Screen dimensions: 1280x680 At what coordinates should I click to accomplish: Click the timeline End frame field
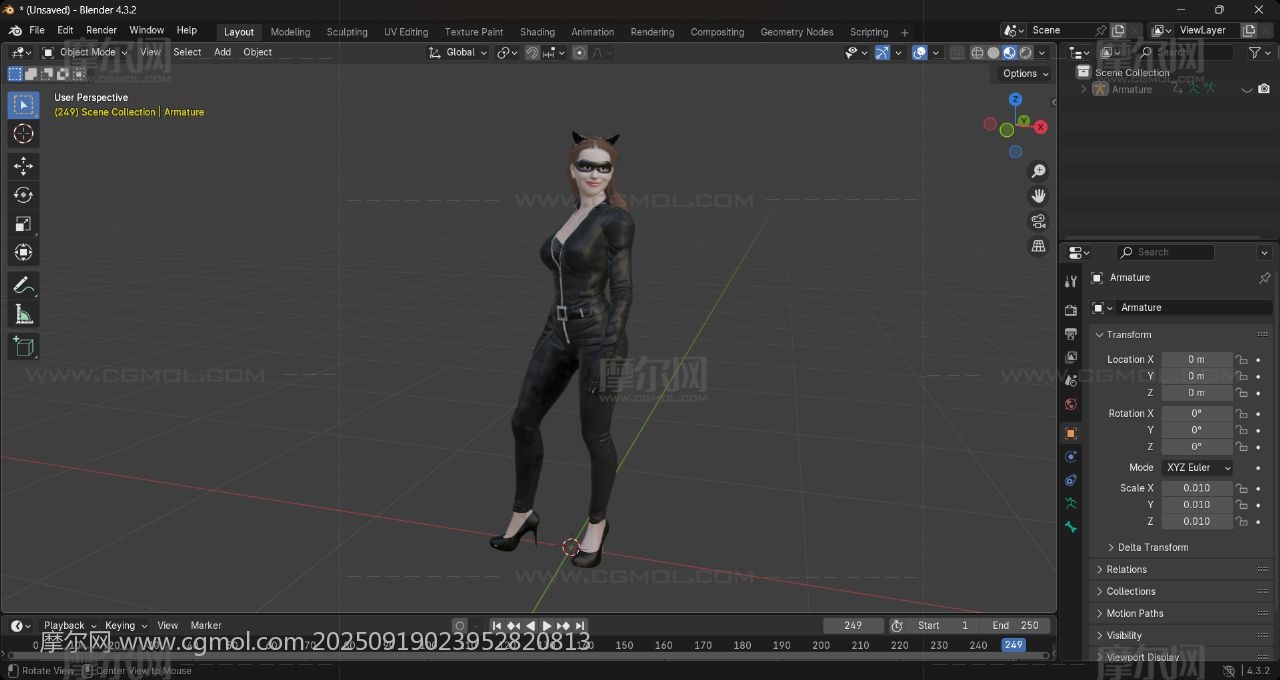[x=1016, y=626]
